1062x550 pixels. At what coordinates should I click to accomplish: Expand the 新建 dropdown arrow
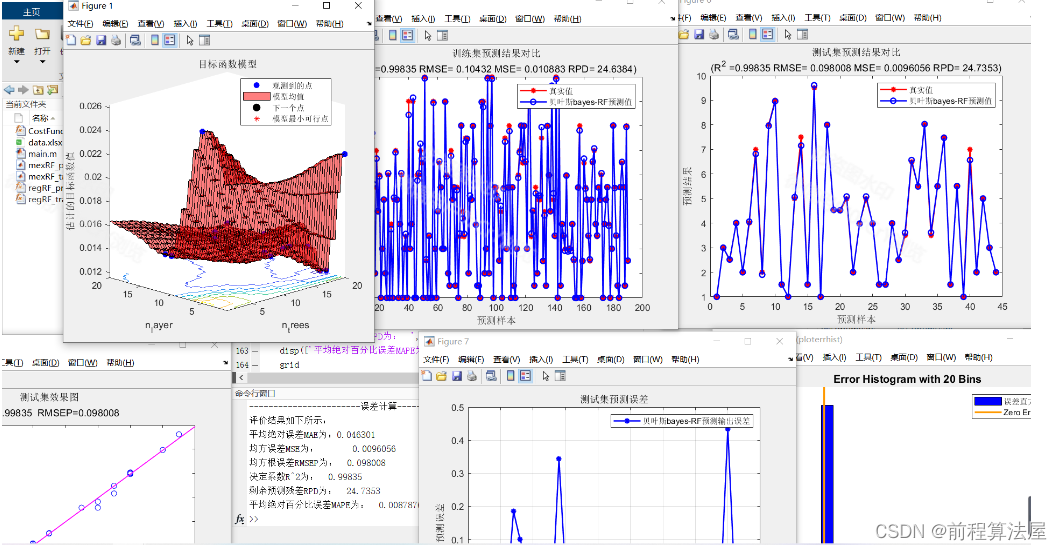pyautogui.click(x=16, y=62)
